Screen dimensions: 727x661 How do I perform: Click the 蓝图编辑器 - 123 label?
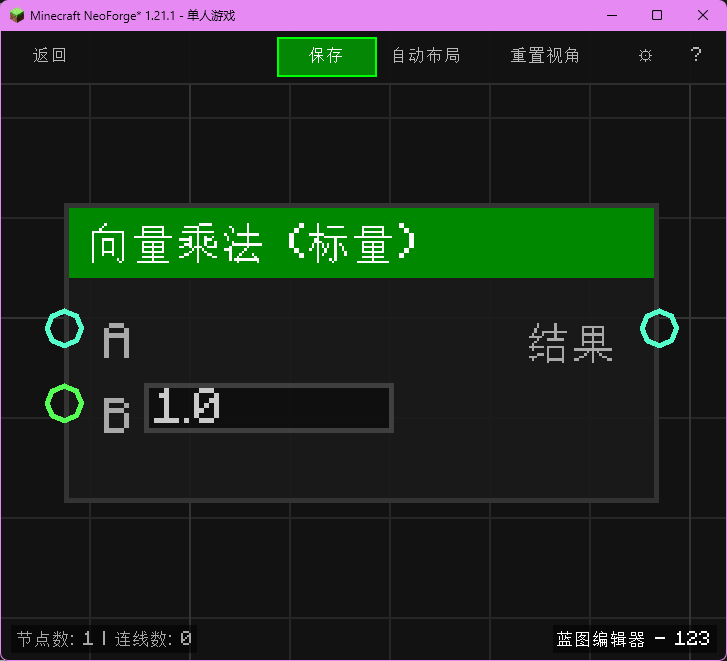pyautogui.click(x=633, y=638)
